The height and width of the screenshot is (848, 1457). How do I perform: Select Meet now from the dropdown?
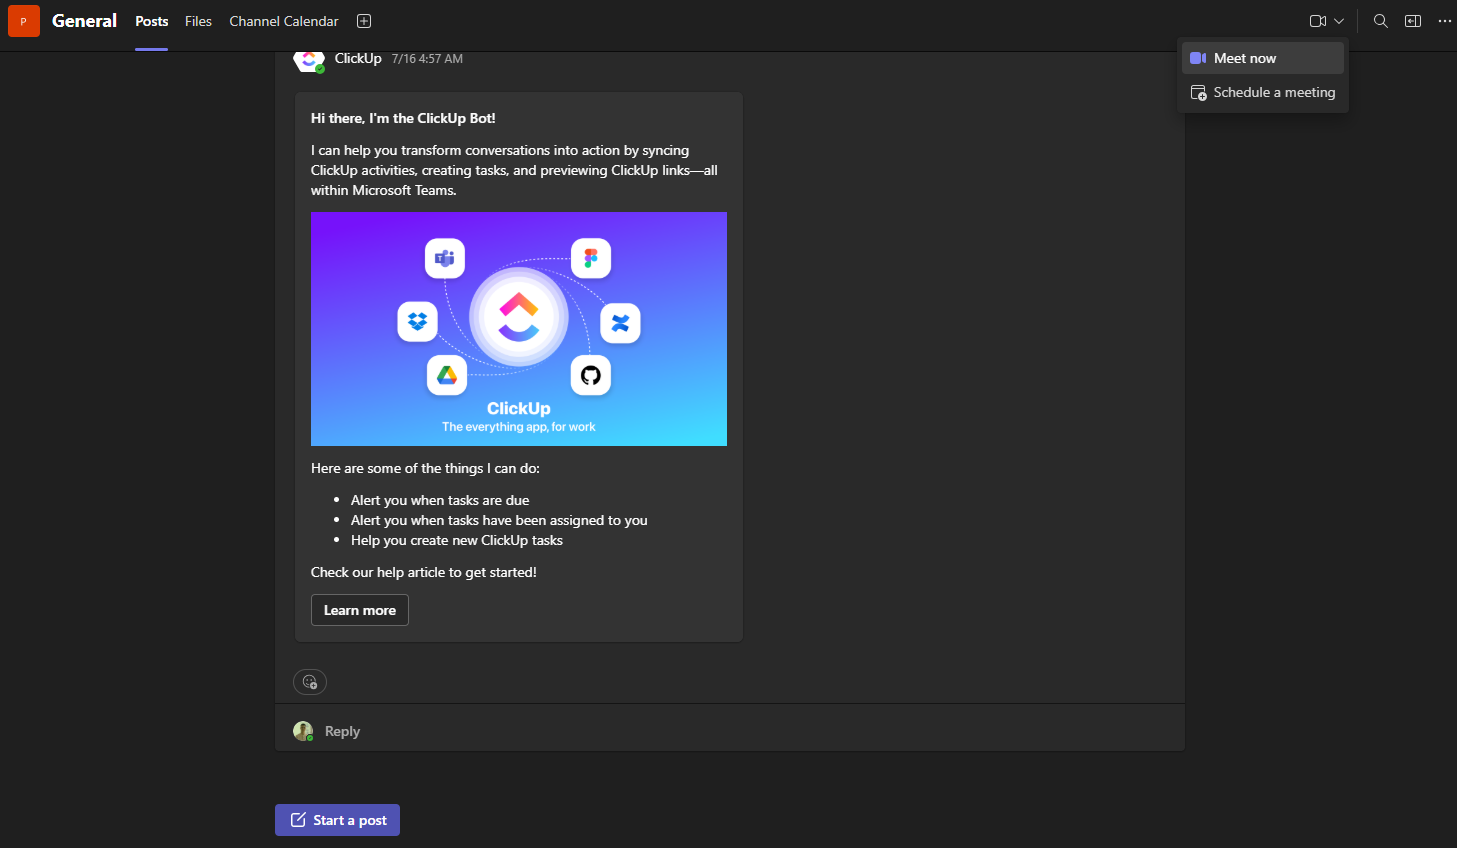click(x=1263, y=58)
